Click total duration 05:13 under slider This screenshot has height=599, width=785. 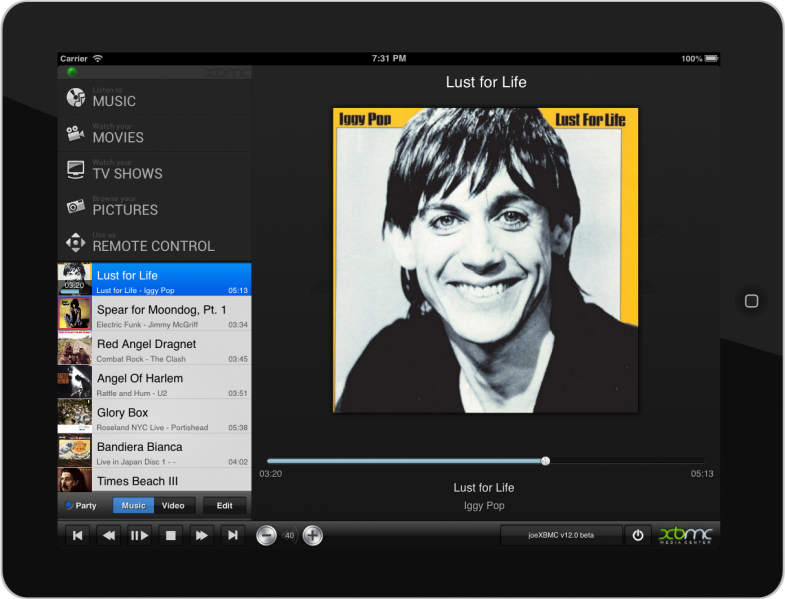pyautogui.click(x=702, y=474)
